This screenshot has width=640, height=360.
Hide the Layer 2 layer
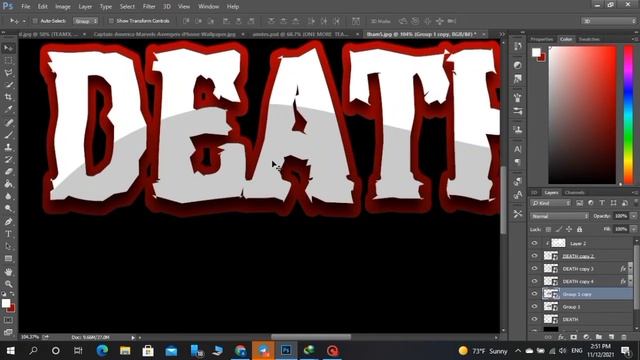tap(534, 243)
